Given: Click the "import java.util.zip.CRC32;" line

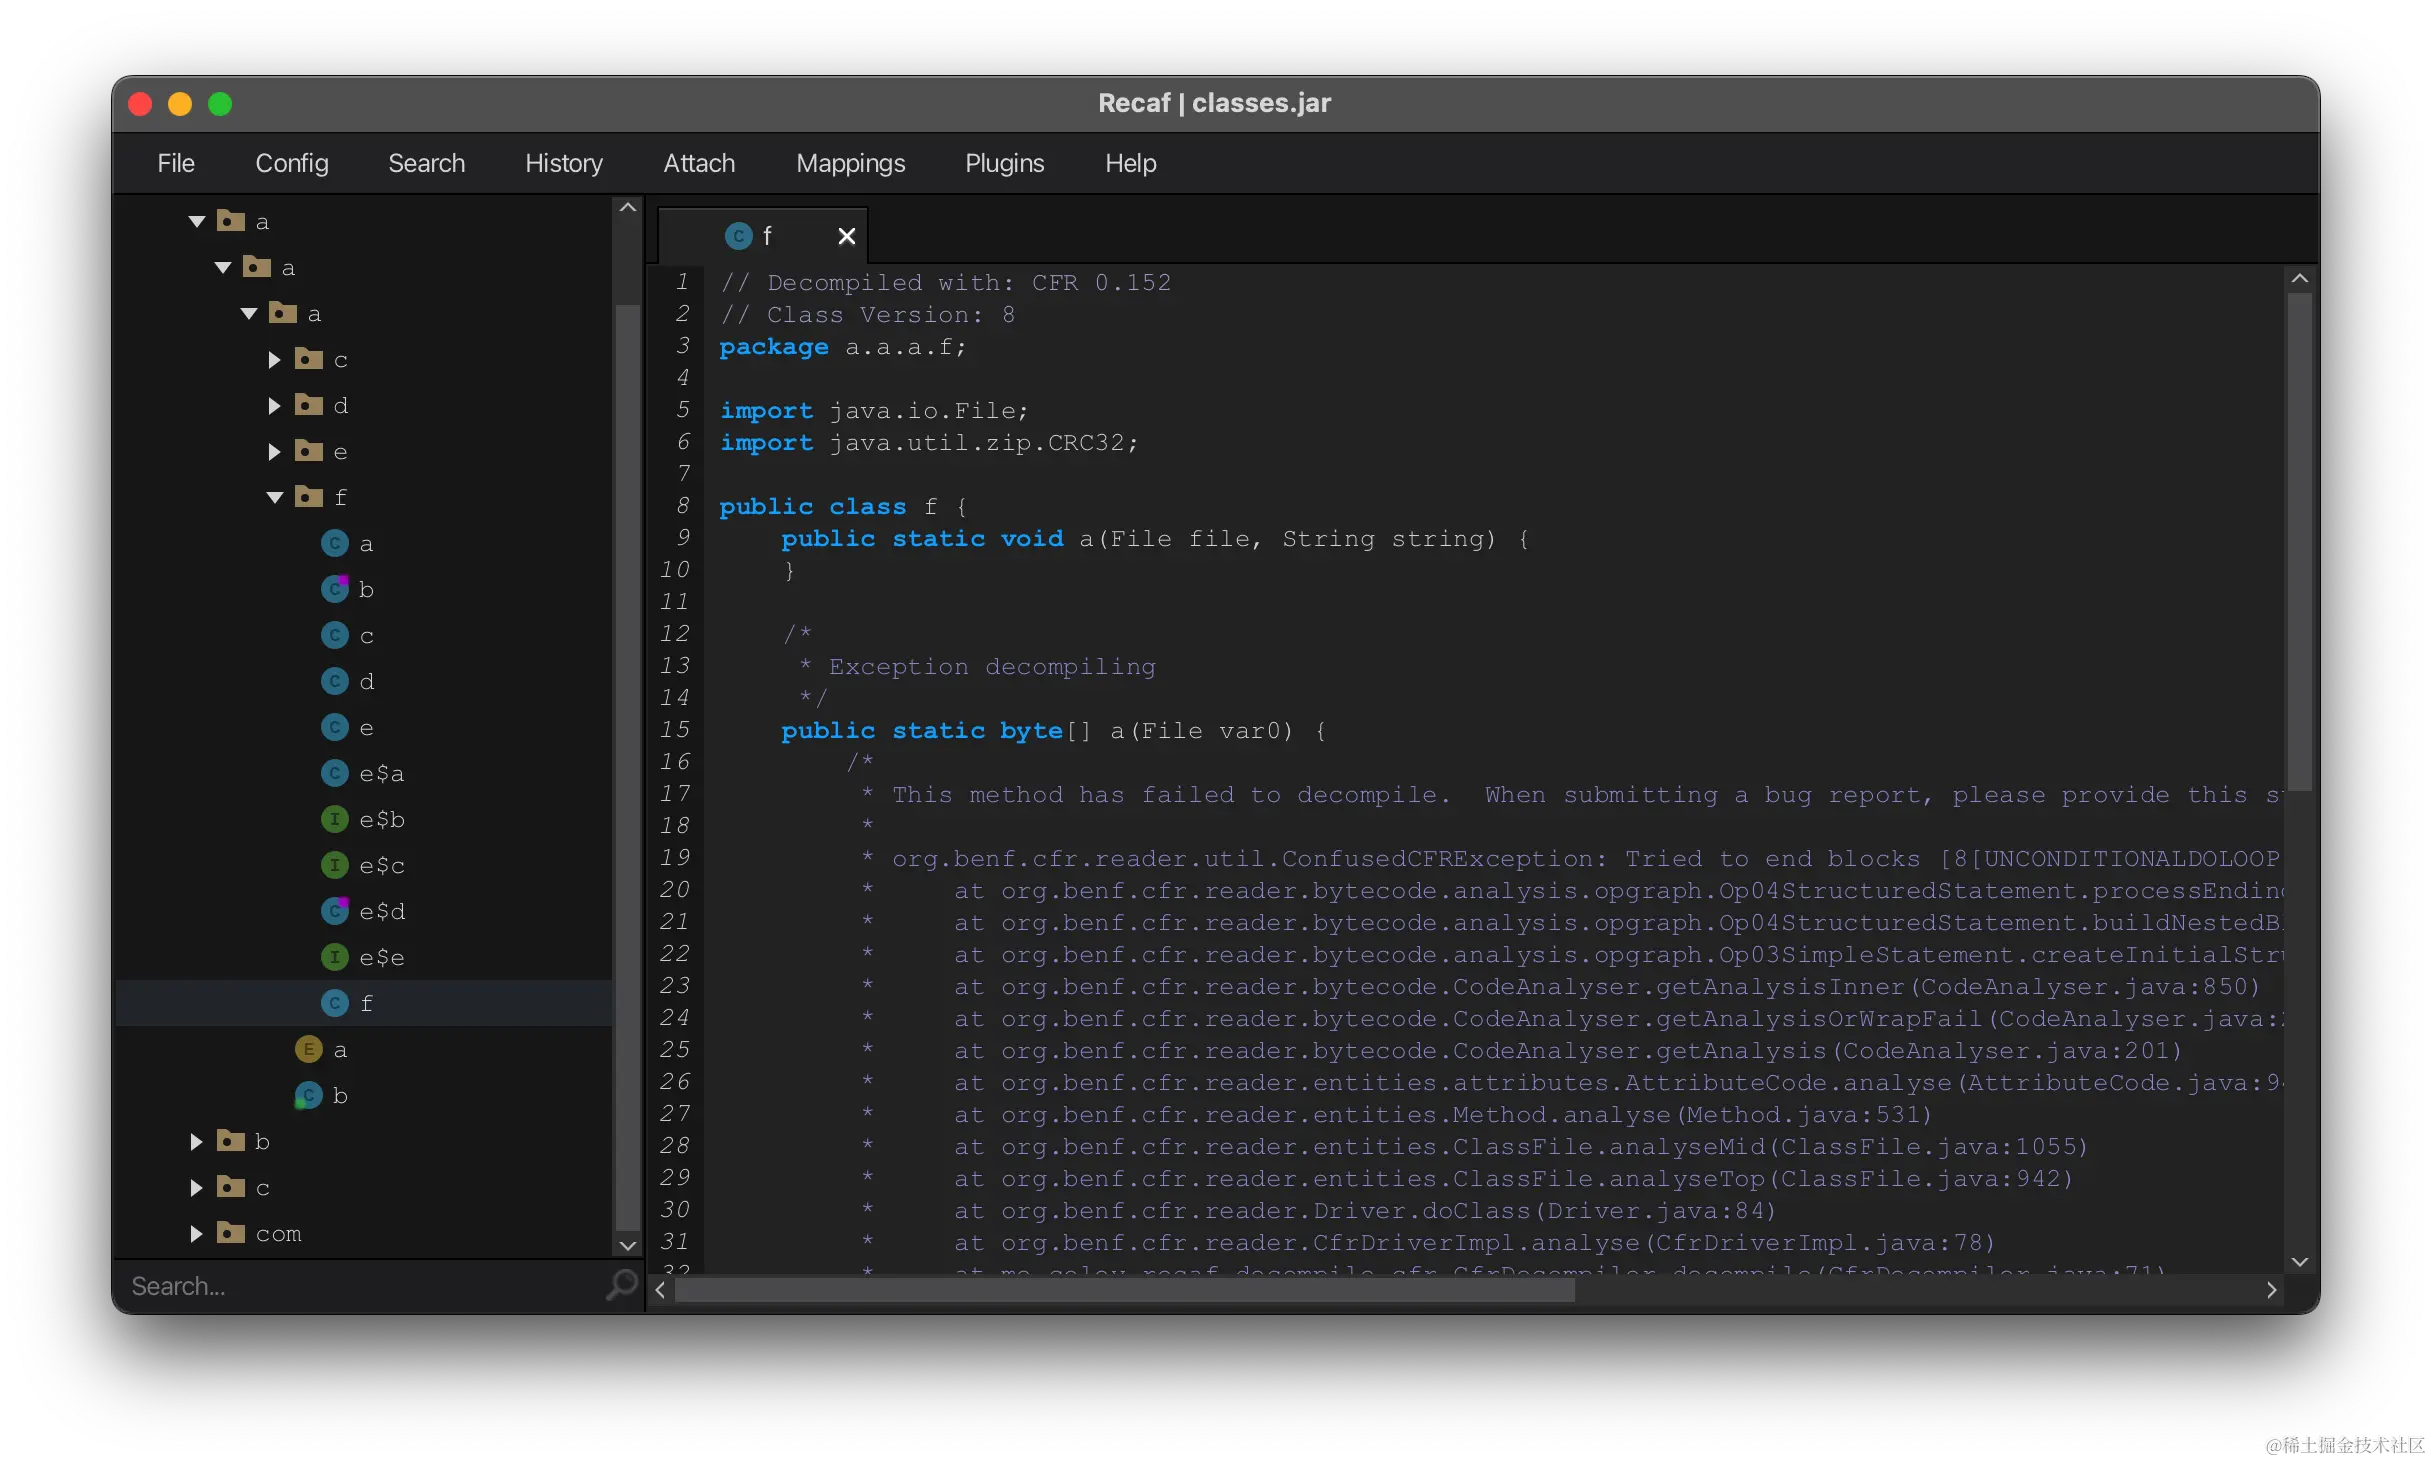Looking at the screenshot, I should point(929,443).
